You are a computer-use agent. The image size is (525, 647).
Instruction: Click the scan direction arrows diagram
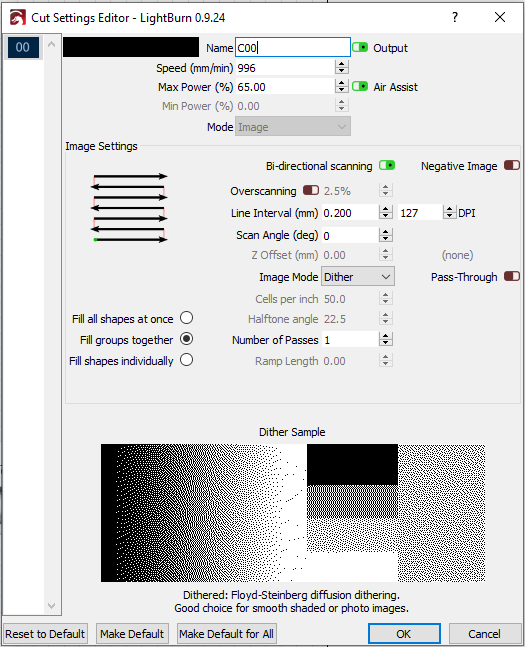pos(129,208)
